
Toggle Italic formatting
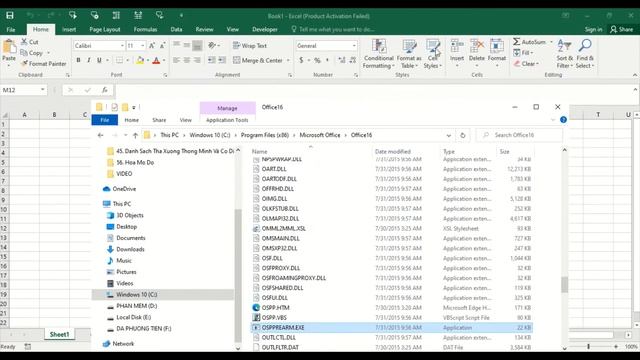tap(89, 60)
